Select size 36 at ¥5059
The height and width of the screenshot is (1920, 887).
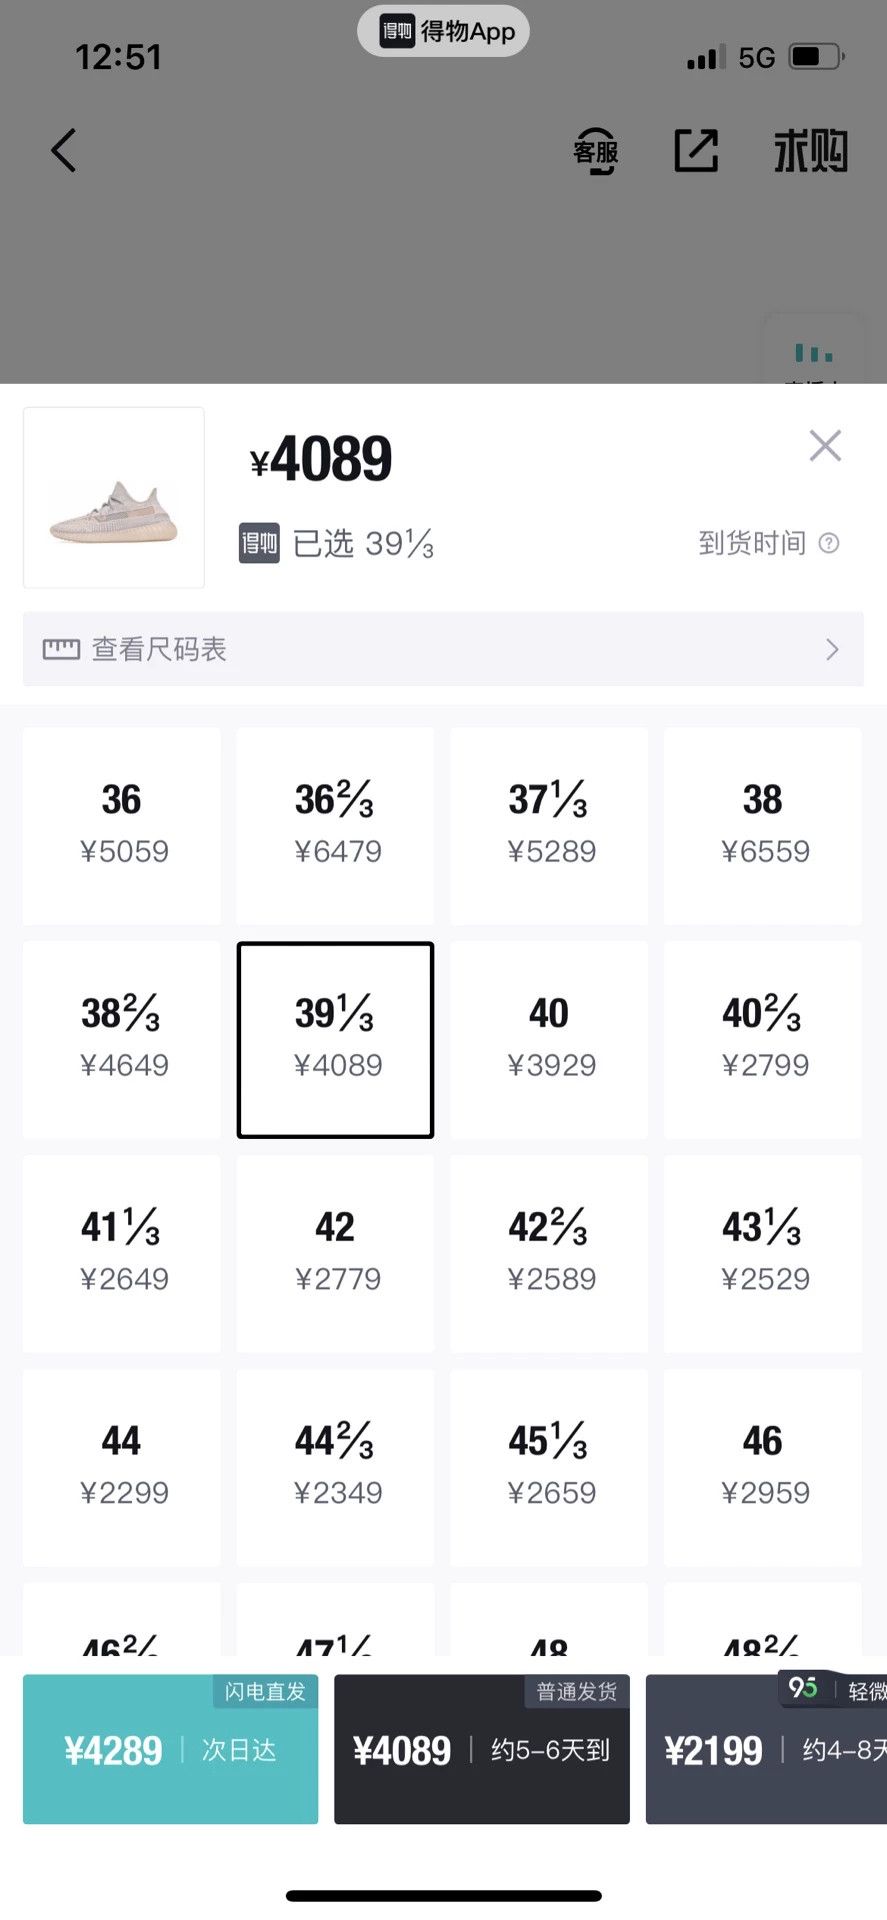pos(122,825)
